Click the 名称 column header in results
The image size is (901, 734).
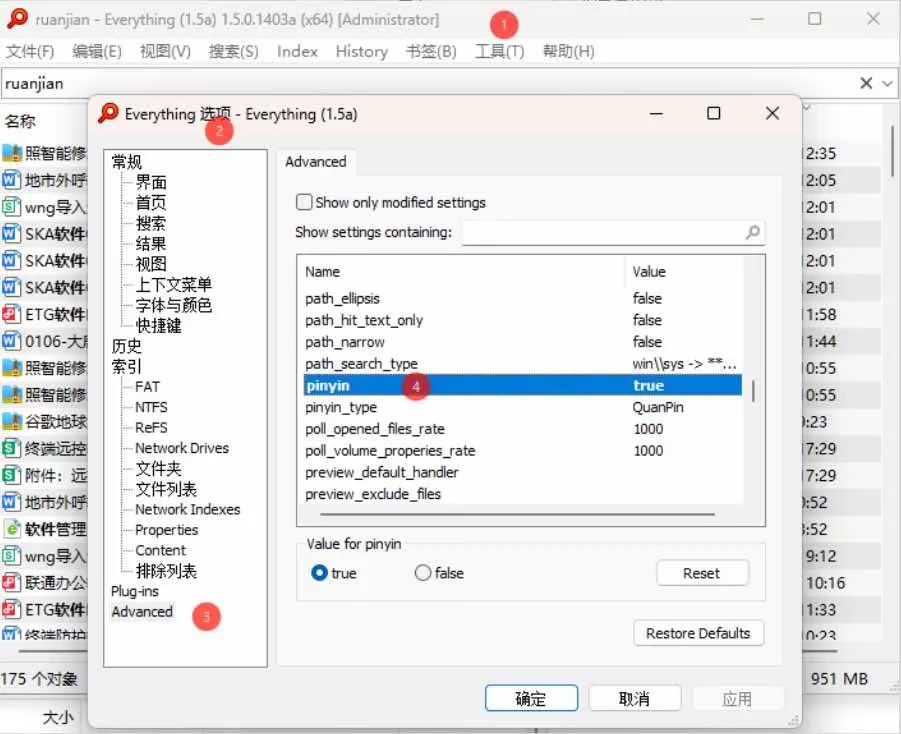20,121
